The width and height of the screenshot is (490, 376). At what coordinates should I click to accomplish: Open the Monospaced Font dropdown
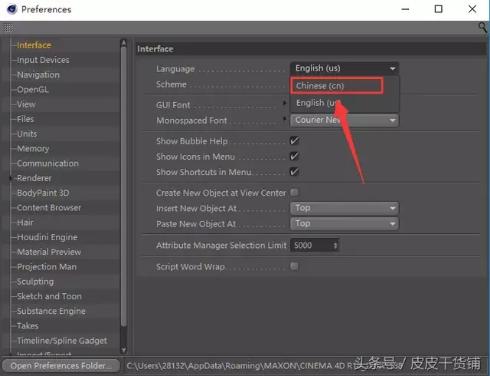[x=344, y=120]
